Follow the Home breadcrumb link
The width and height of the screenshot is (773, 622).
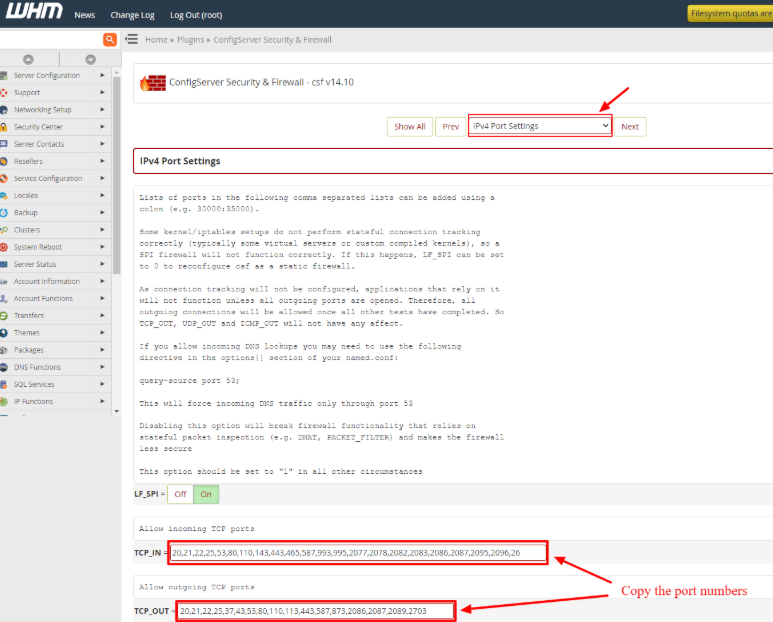156,40
